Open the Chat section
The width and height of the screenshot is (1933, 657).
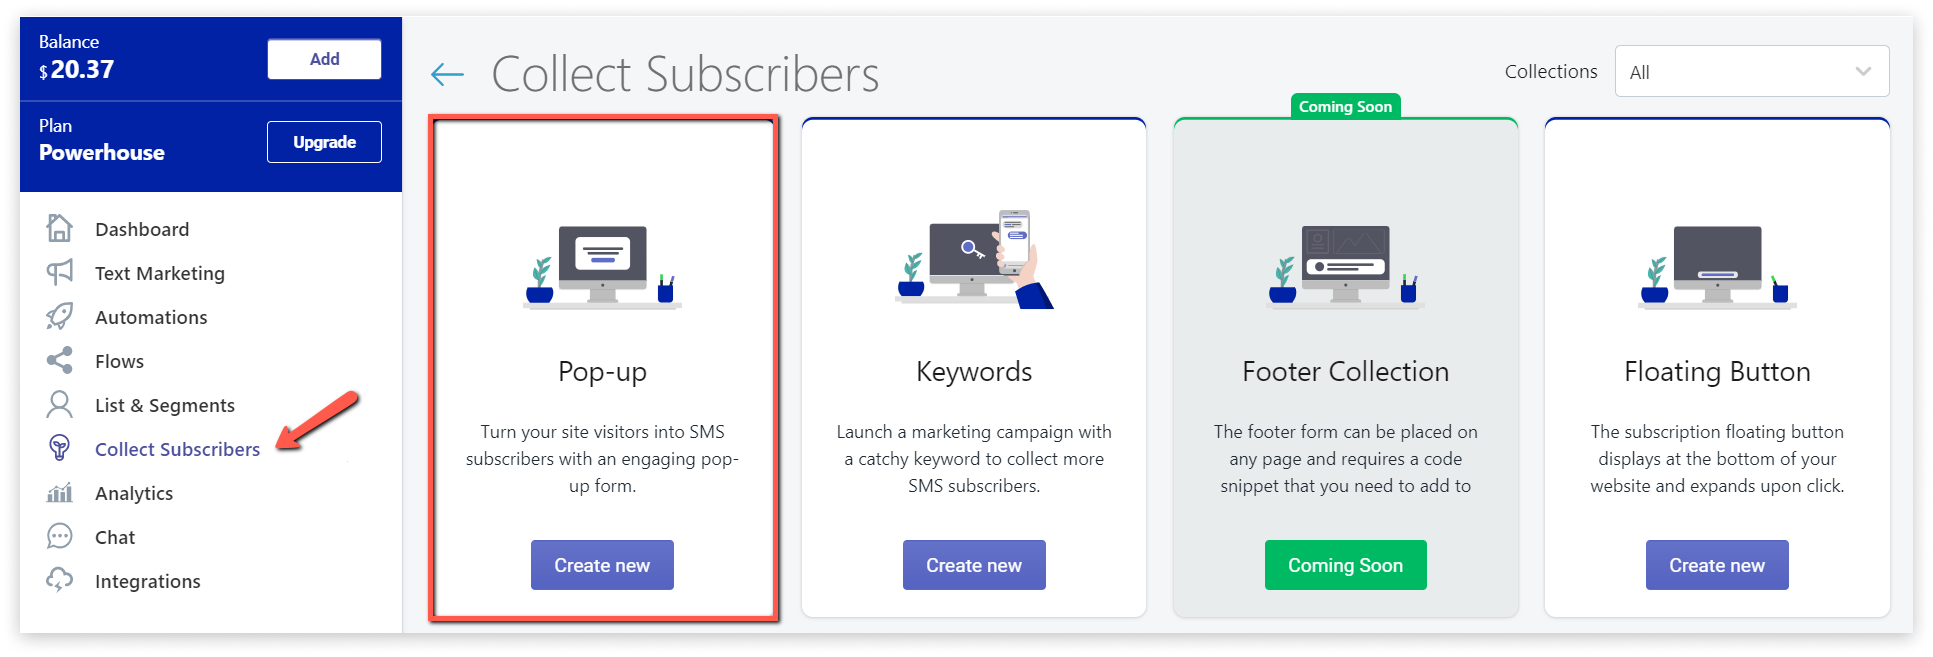click(x=115, y=537)
